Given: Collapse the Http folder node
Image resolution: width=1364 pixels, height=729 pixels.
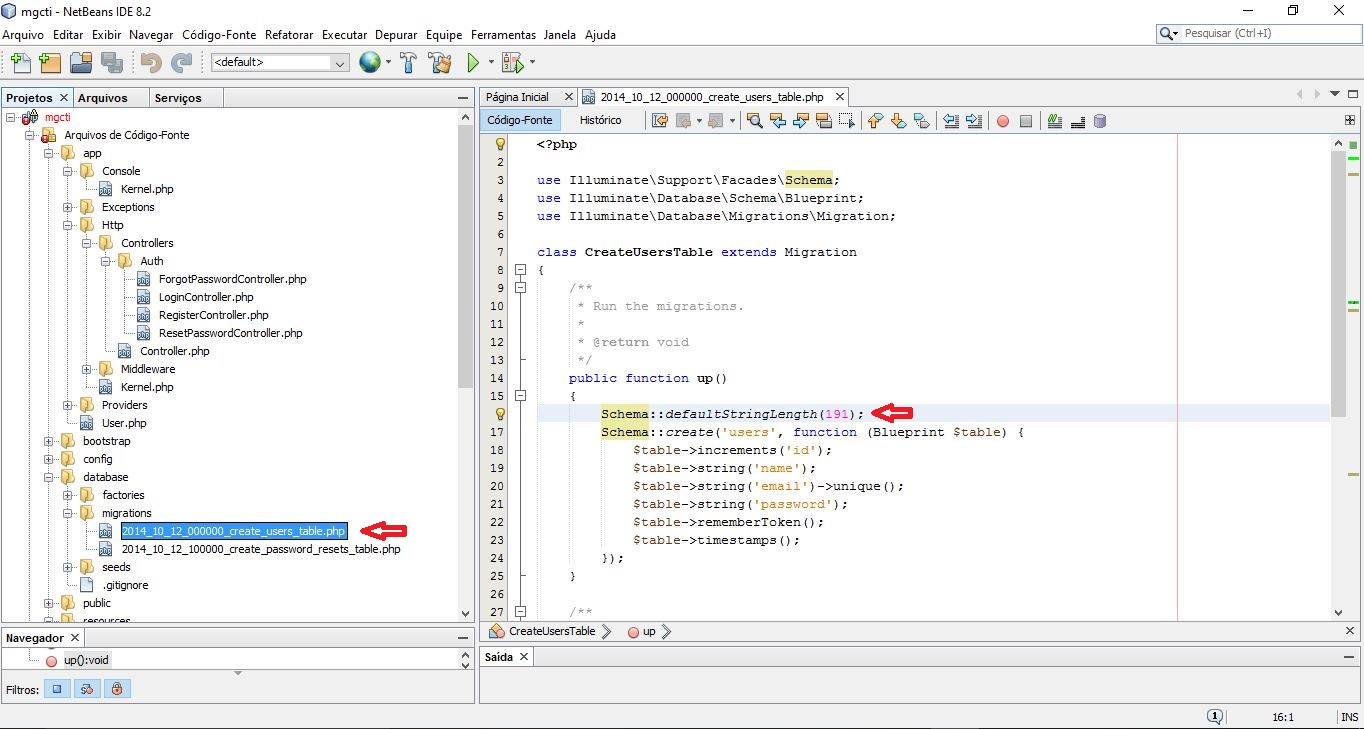Looking at the screenshot, I should pyautogui.click(x=68, y=225).
